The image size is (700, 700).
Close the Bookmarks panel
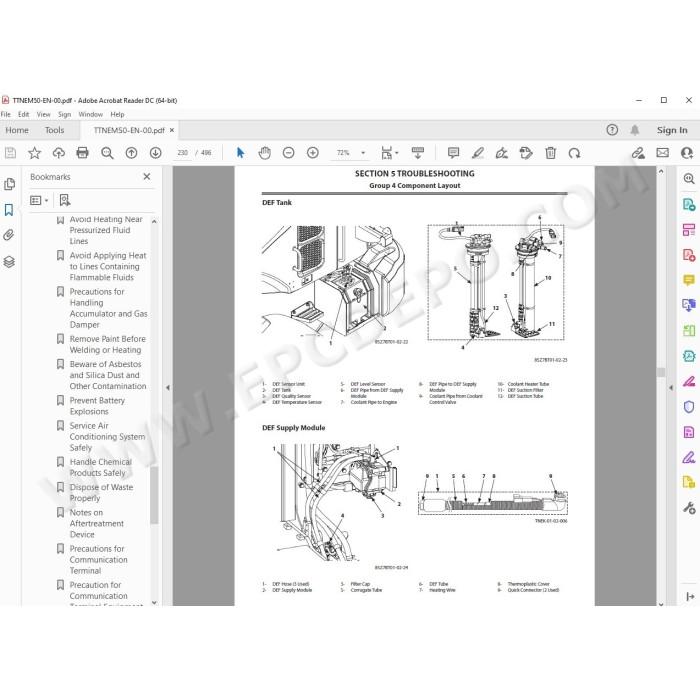[x=146, y=177]
